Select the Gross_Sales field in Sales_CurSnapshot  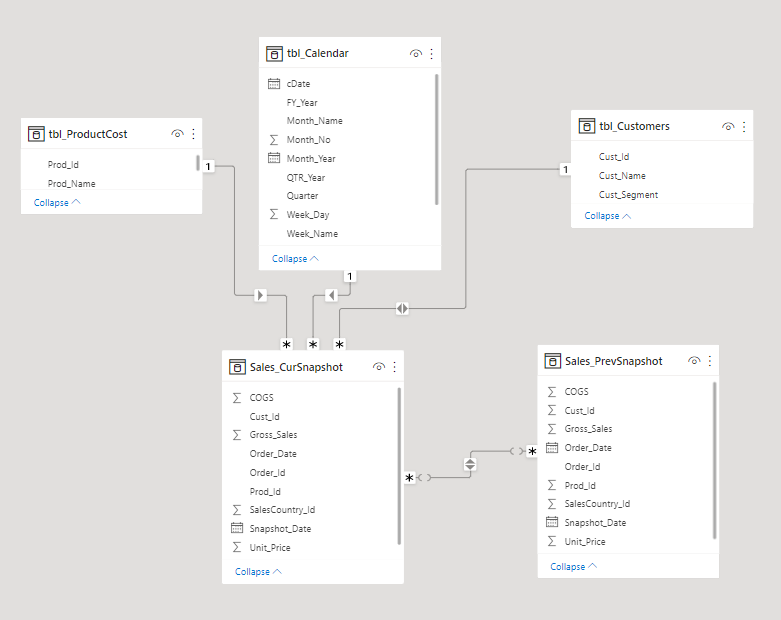(x=273, y=435)
